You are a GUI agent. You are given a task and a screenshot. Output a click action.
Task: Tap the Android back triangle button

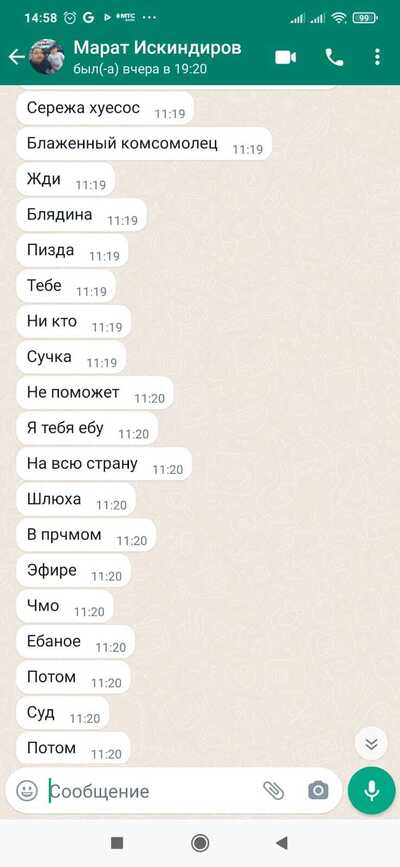coord(282,843)
